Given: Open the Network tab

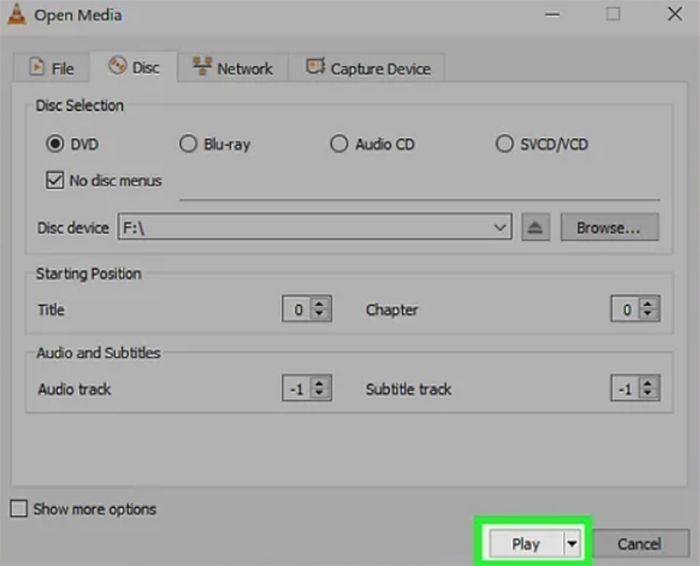Looking at the screenshot, I should tap(233, 68).
